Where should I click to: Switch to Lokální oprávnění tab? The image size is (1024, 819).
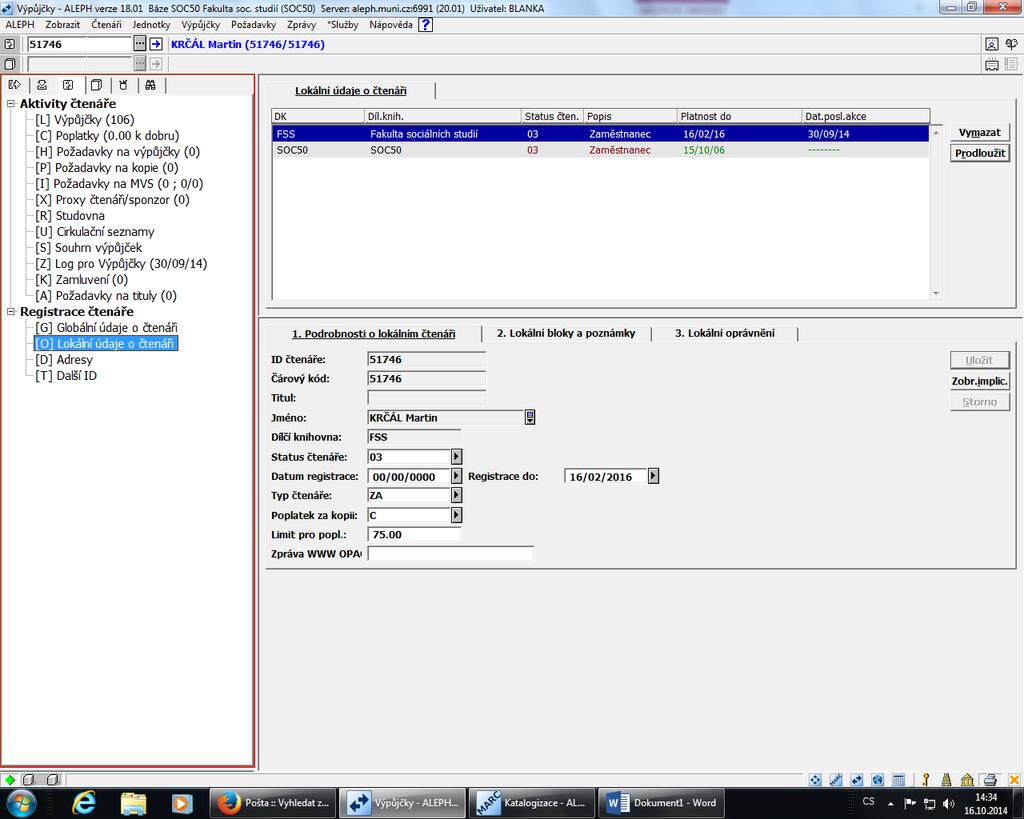[724, 333]
